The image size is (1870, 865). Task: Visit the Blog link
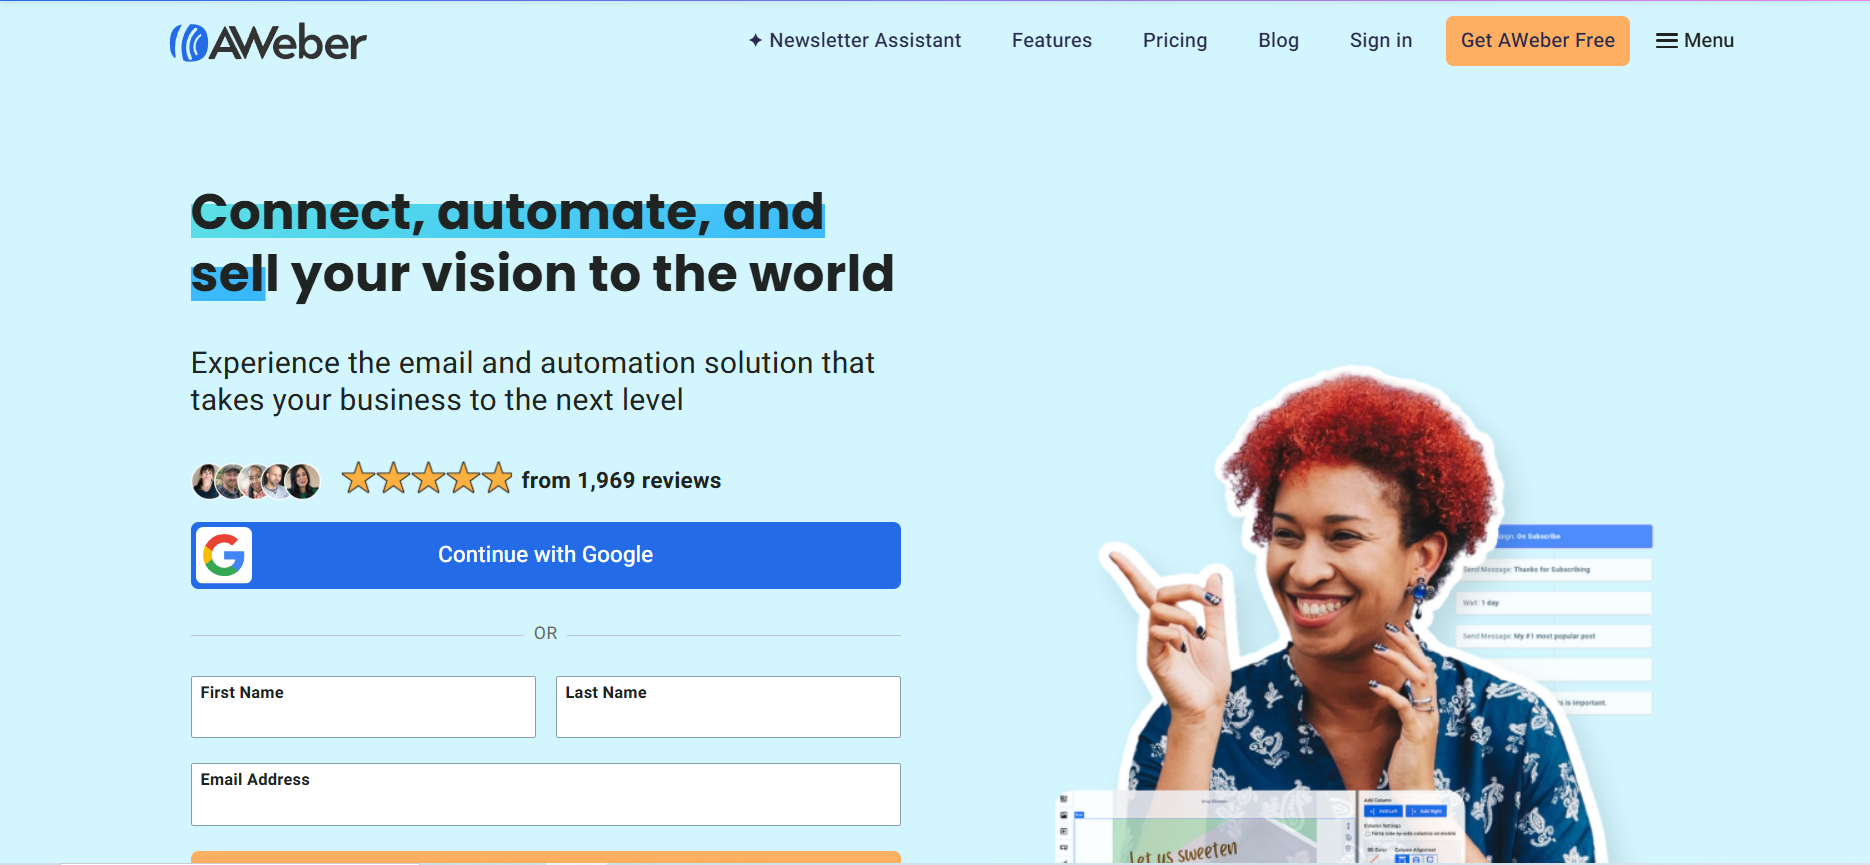1278,41
